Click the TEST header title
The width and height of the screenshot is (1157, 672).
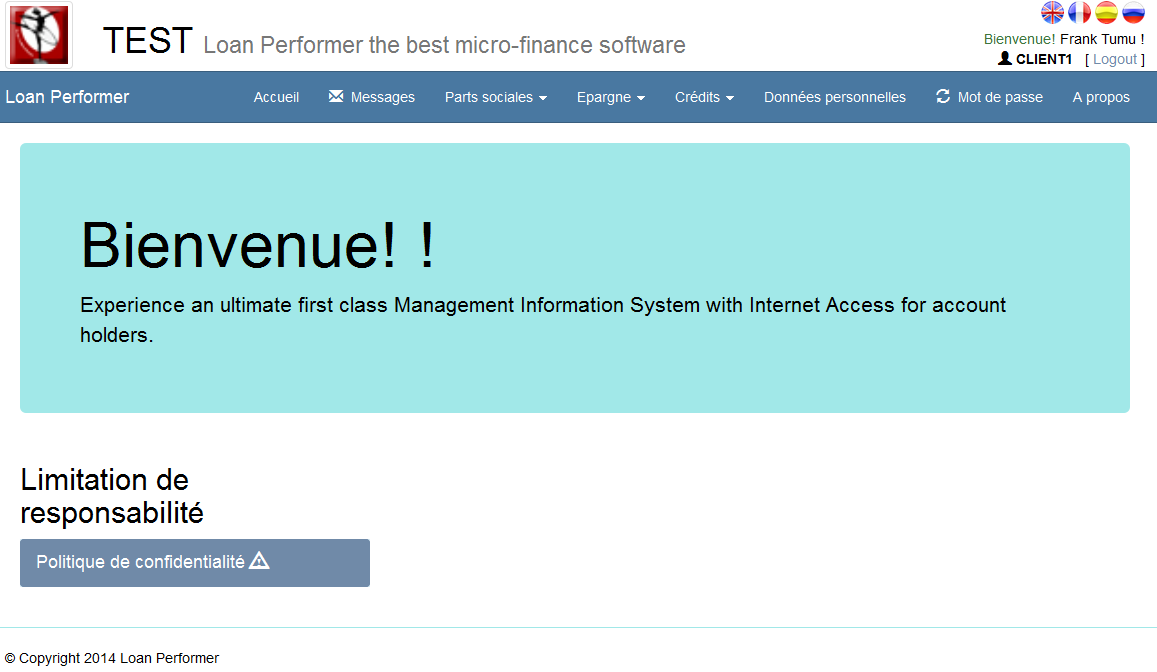(148, 41)
